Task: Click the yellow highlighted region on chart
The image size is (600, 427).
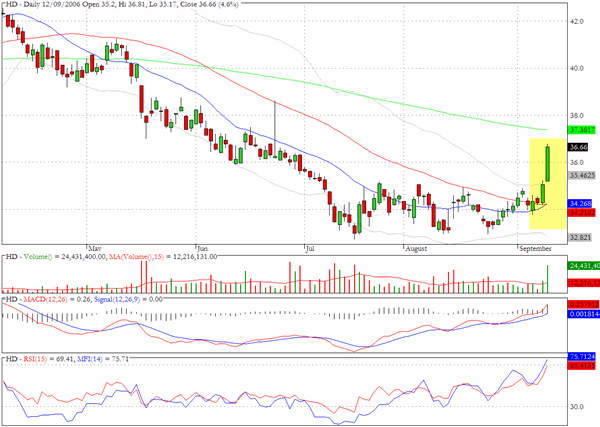Action: click(547, 184)
